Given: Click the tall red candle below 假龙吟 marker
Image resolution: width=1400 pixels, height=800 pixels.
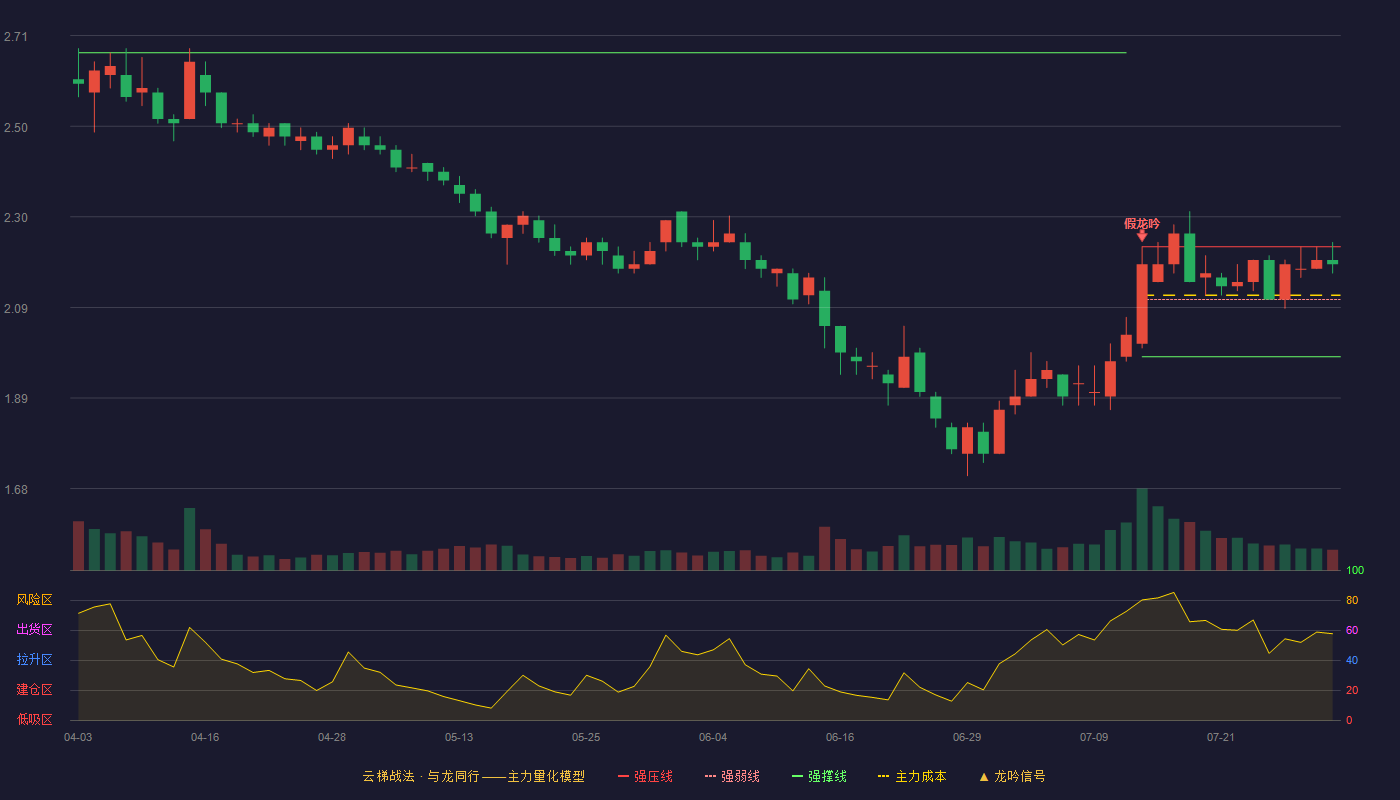Looking at the screenshot, I should pyautogui.click(x=1142, y=304).
